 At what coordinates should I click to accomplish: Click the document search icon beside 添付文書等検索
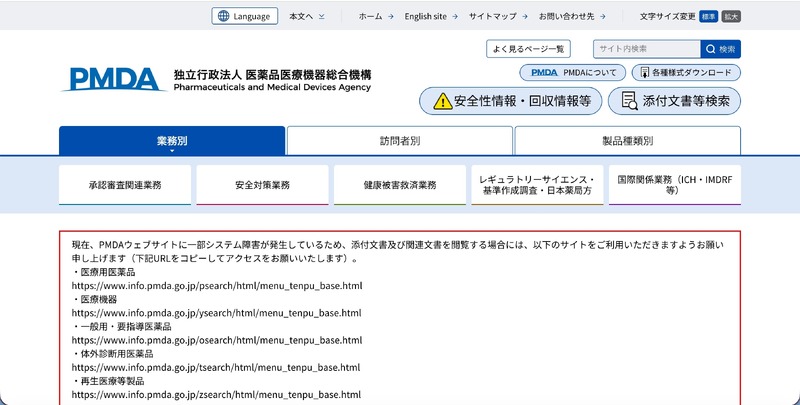630,101
